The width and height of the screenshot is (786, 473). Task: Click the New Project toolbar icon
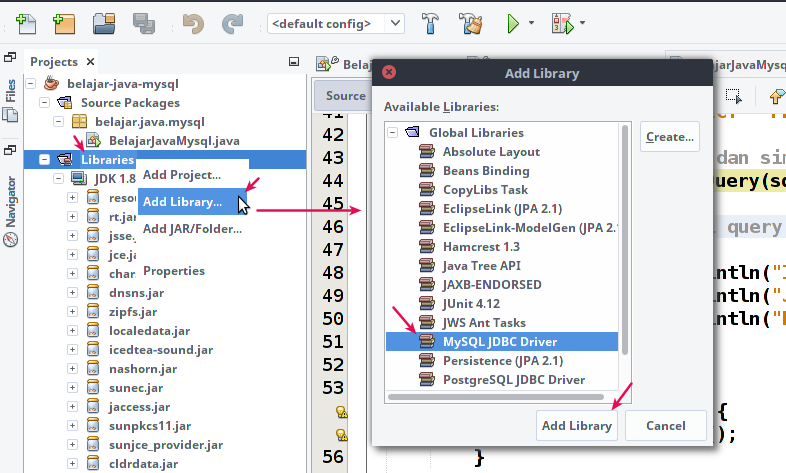(x=64, y=24)
